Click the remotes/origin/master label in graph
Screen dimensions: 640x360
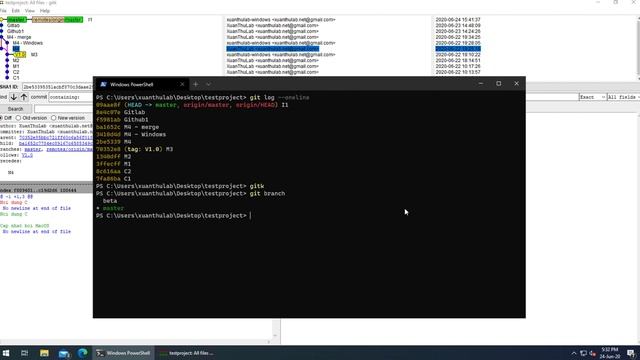click(x=57, y=20)
